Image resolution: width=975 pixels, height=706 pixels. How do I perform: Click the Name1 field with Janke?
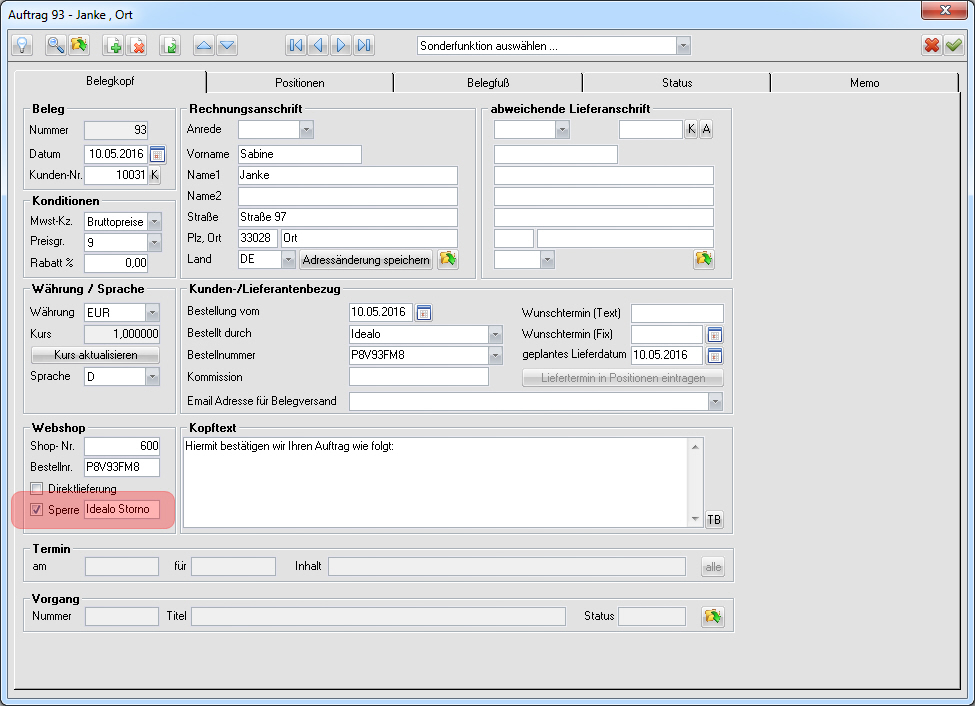pyautogui.click(x=348, y=175)
